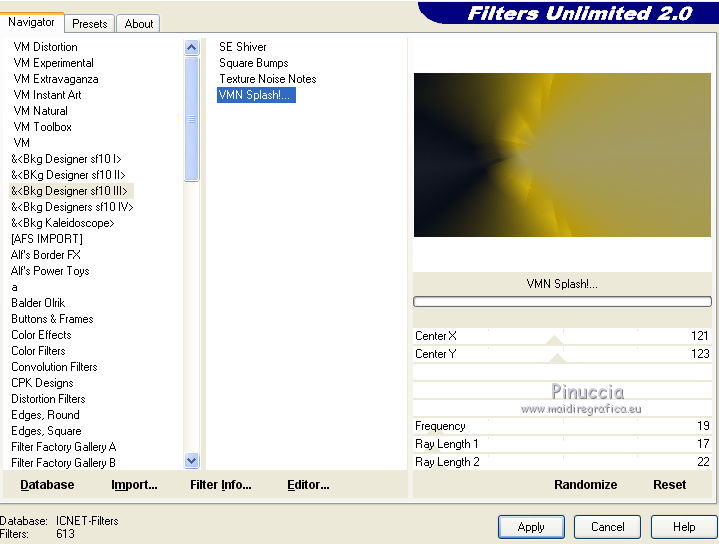Select the VM Natural category
This screenshot has width=719, height=544.
pyautogui.click(x=40, y=111)
